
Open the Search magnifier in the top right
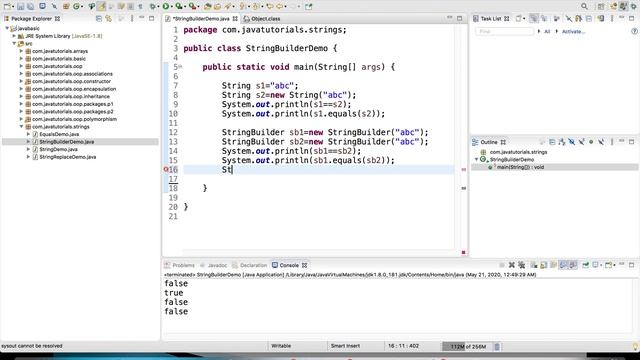tap(584, 6)
